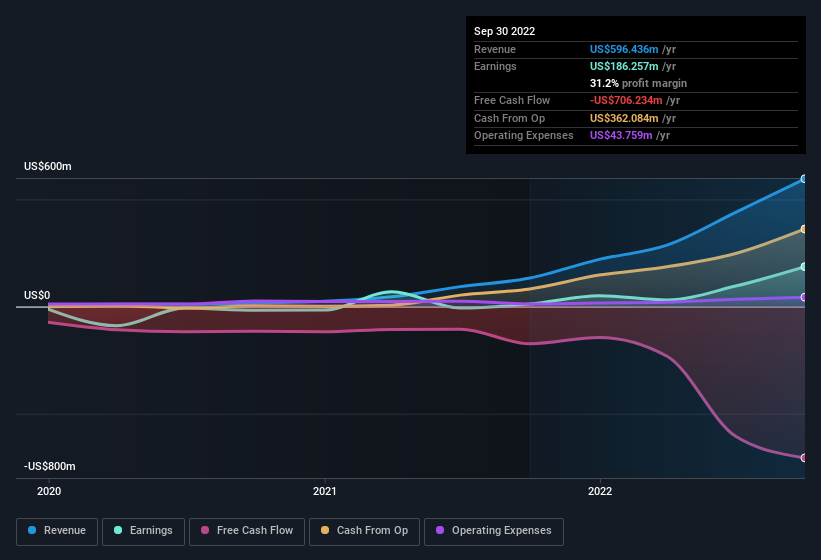
Task: Click the US$596.436m revenue value
Action: (x=624, y=49)
